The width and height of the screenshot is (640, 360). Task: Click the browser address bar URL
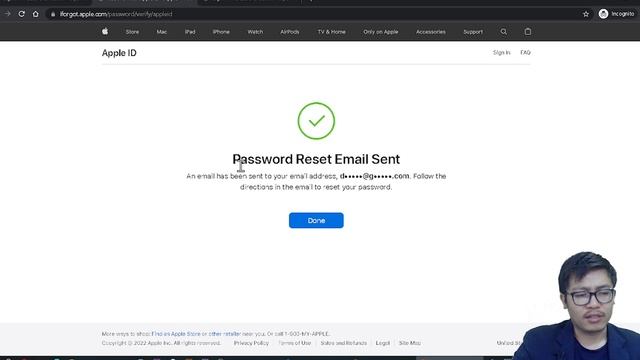point(116,14)
